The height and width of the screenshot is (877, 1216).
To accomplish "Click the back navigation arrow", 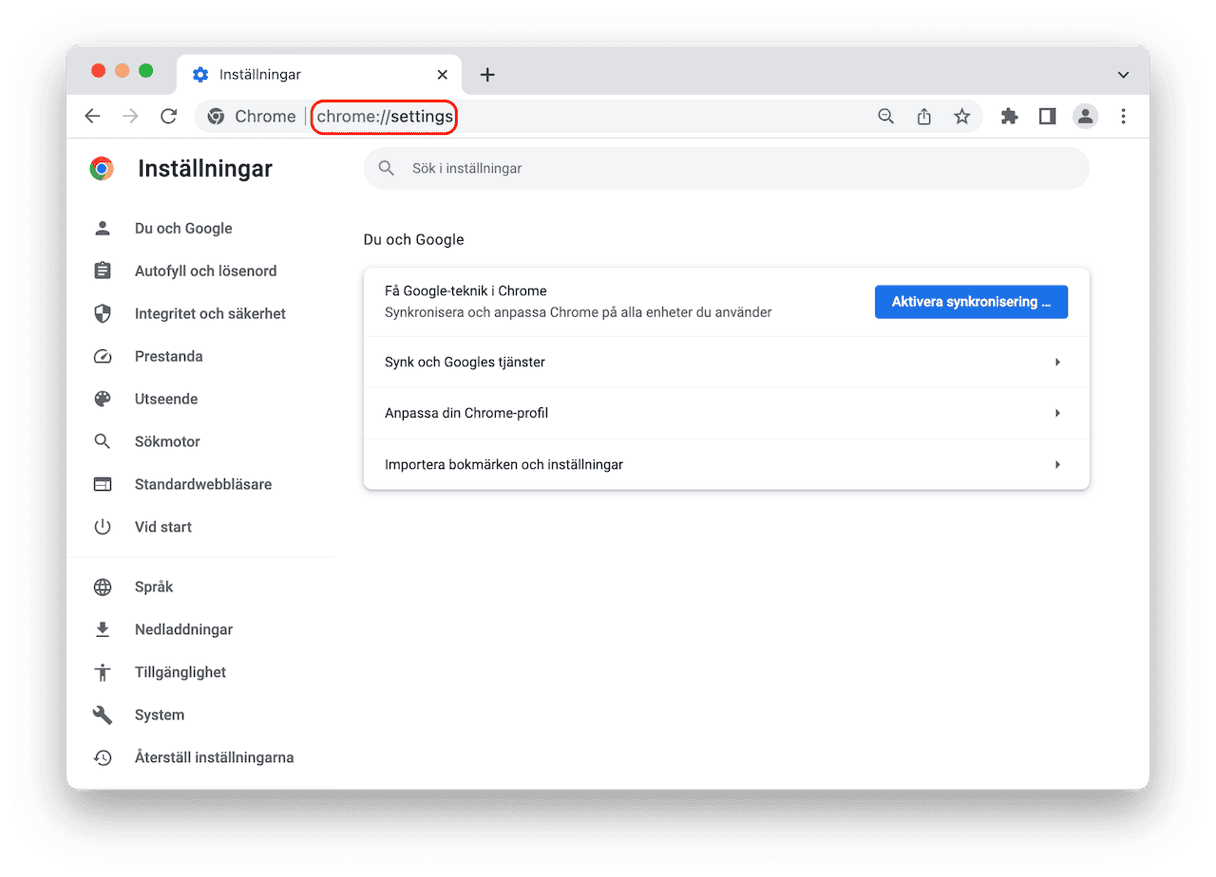I will [x=93, y=116].
